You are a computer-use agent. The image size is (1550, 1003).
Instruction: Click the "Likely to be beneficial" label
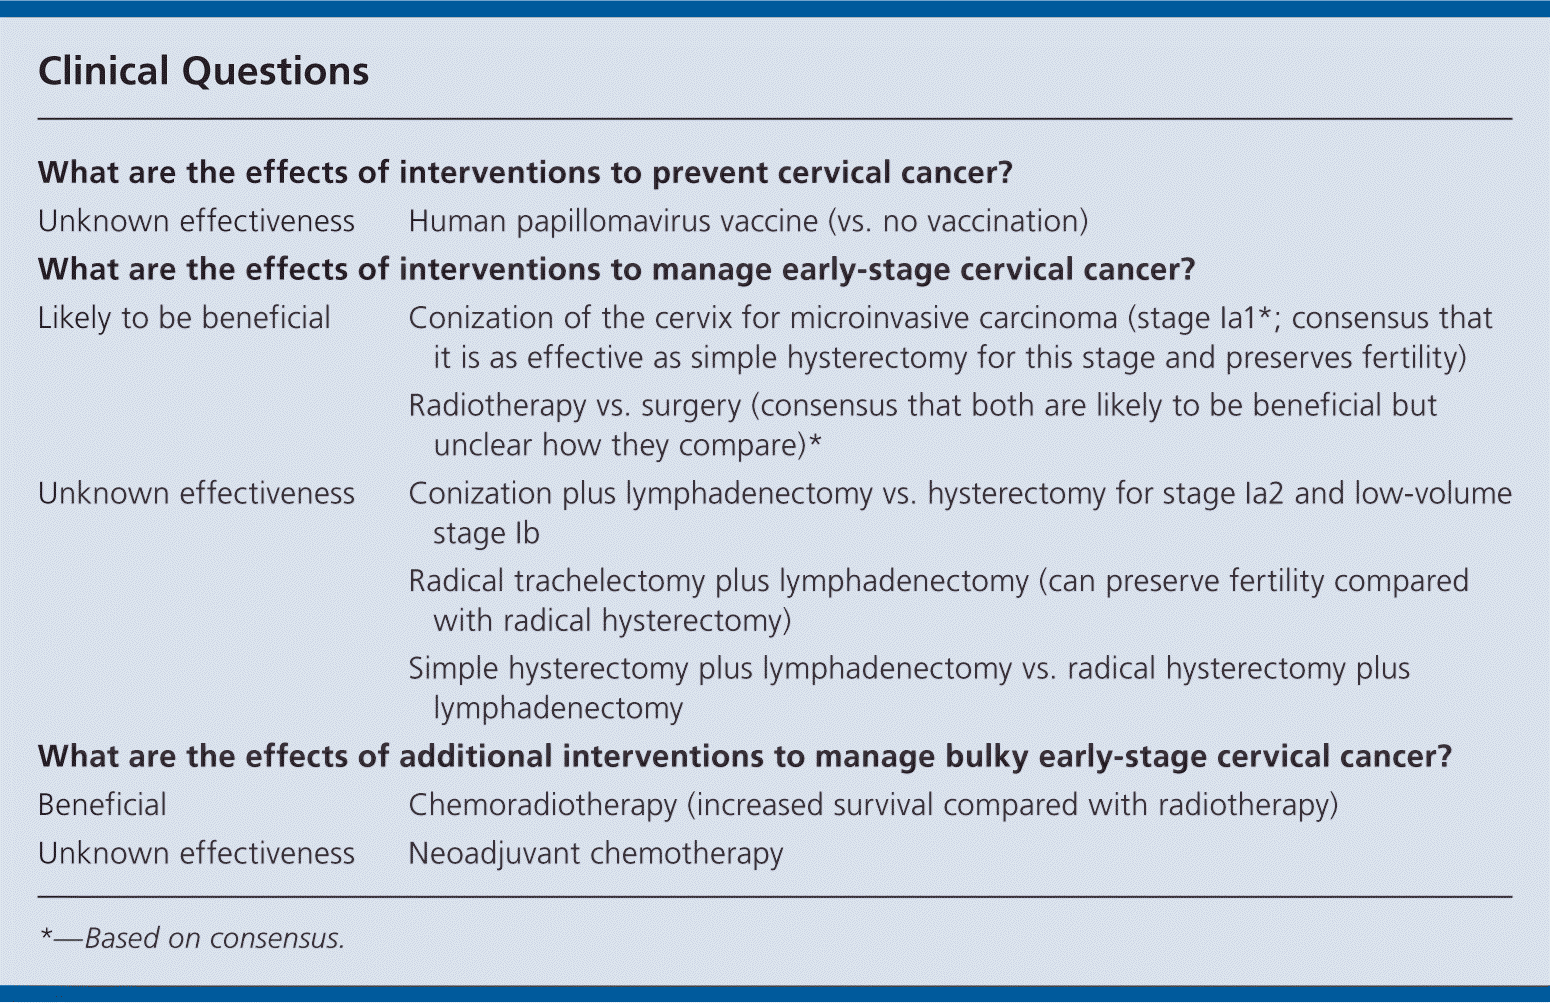(184, 318)
